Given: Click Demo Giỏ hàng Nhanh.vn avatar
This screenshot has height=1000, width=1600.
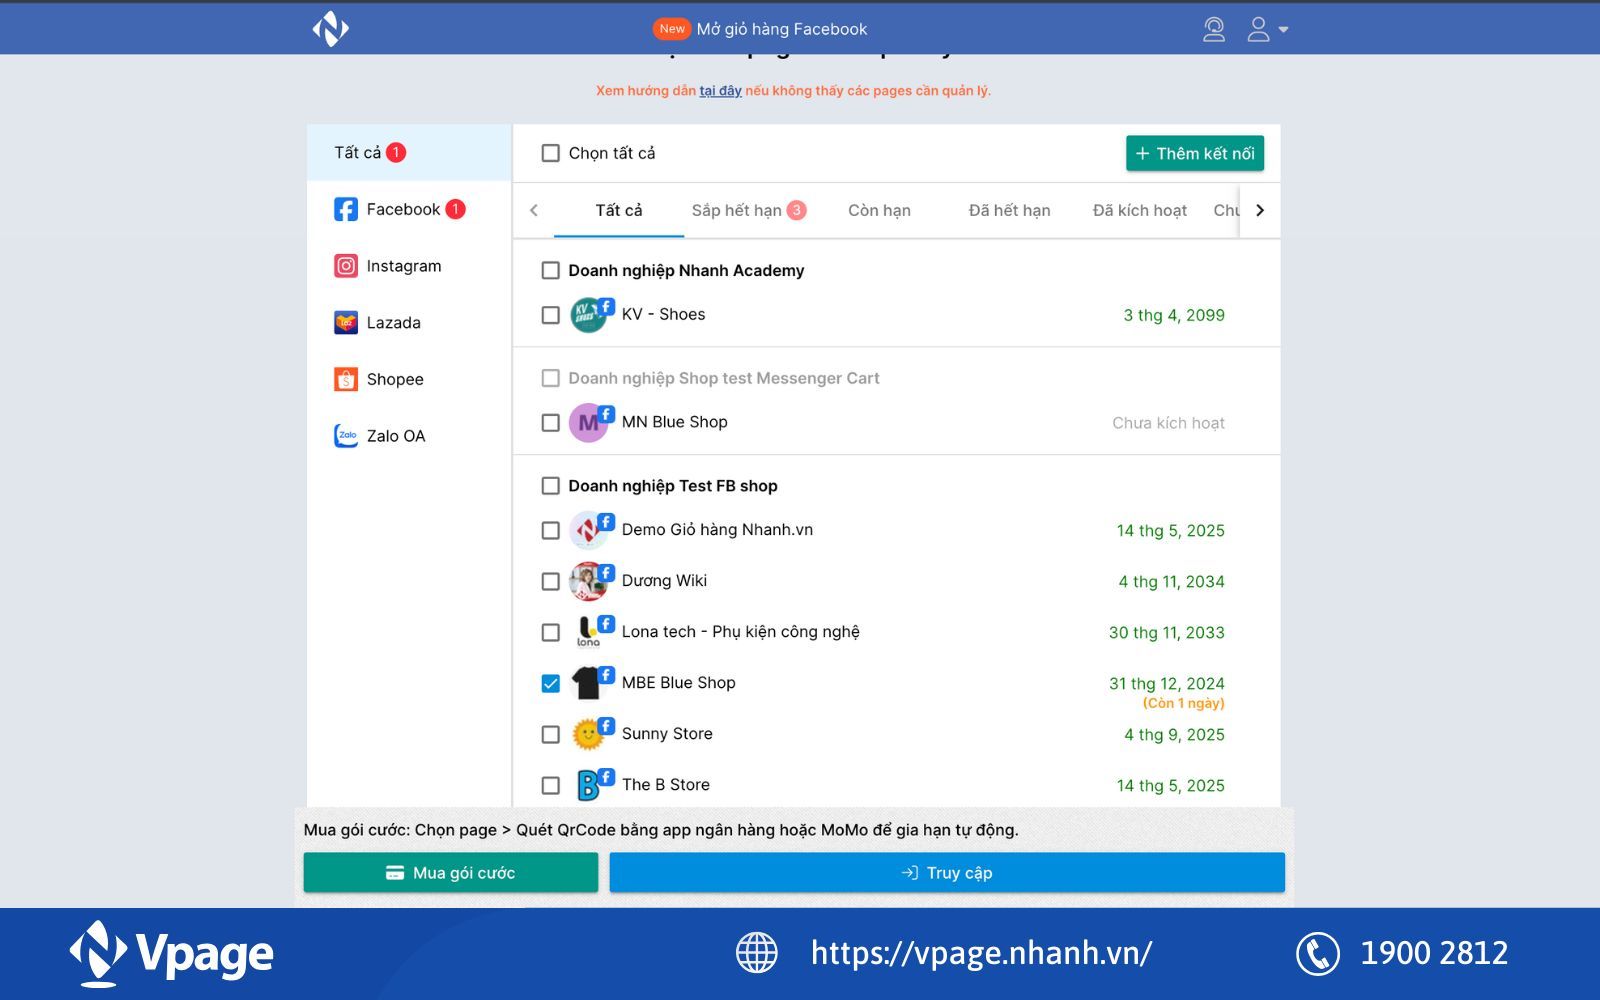Looking at the screenshot, I should coord(588,530).
